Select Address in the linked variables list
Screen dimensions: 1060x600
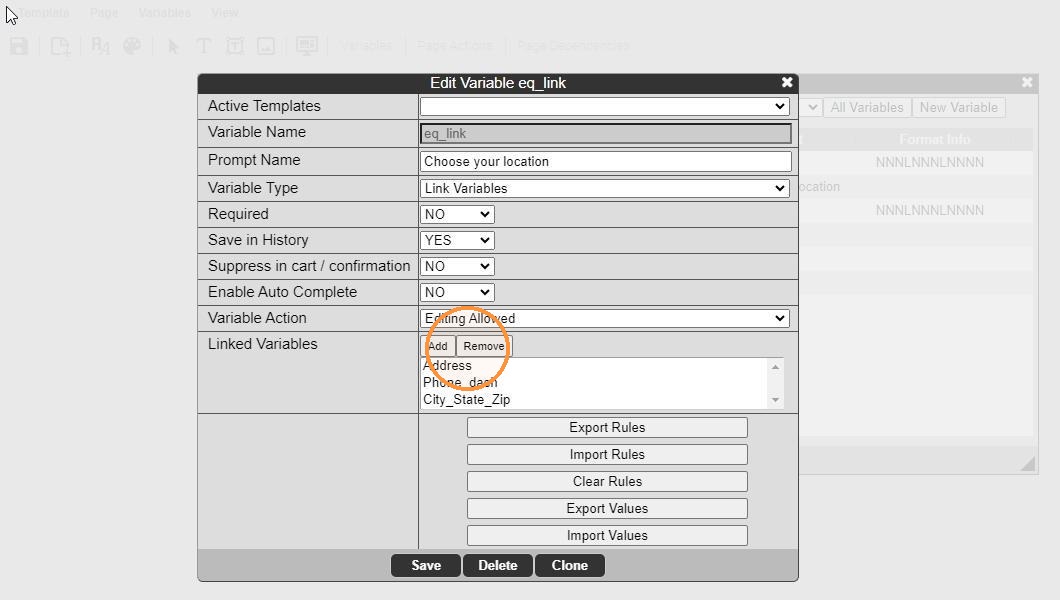(x=448, y=366)
